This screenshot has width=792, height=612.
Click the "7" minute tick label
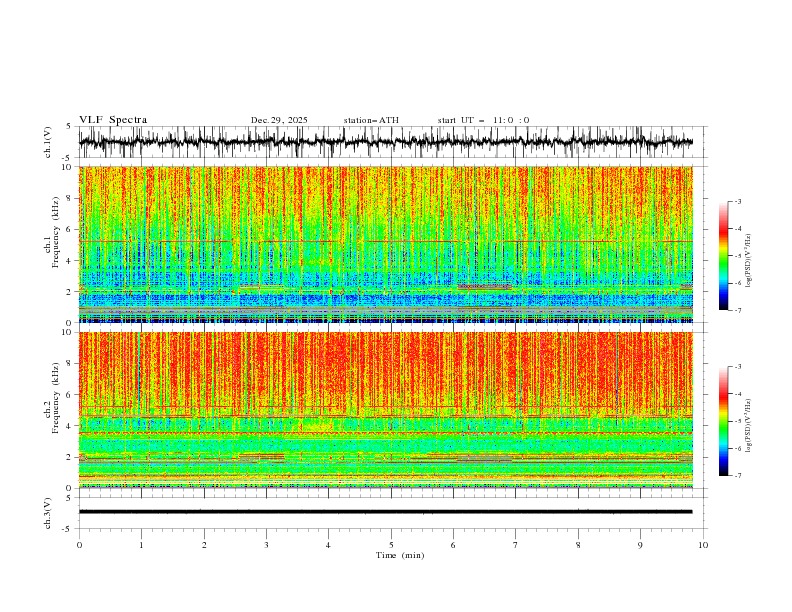pyautogui.click(x=516, y=545)
